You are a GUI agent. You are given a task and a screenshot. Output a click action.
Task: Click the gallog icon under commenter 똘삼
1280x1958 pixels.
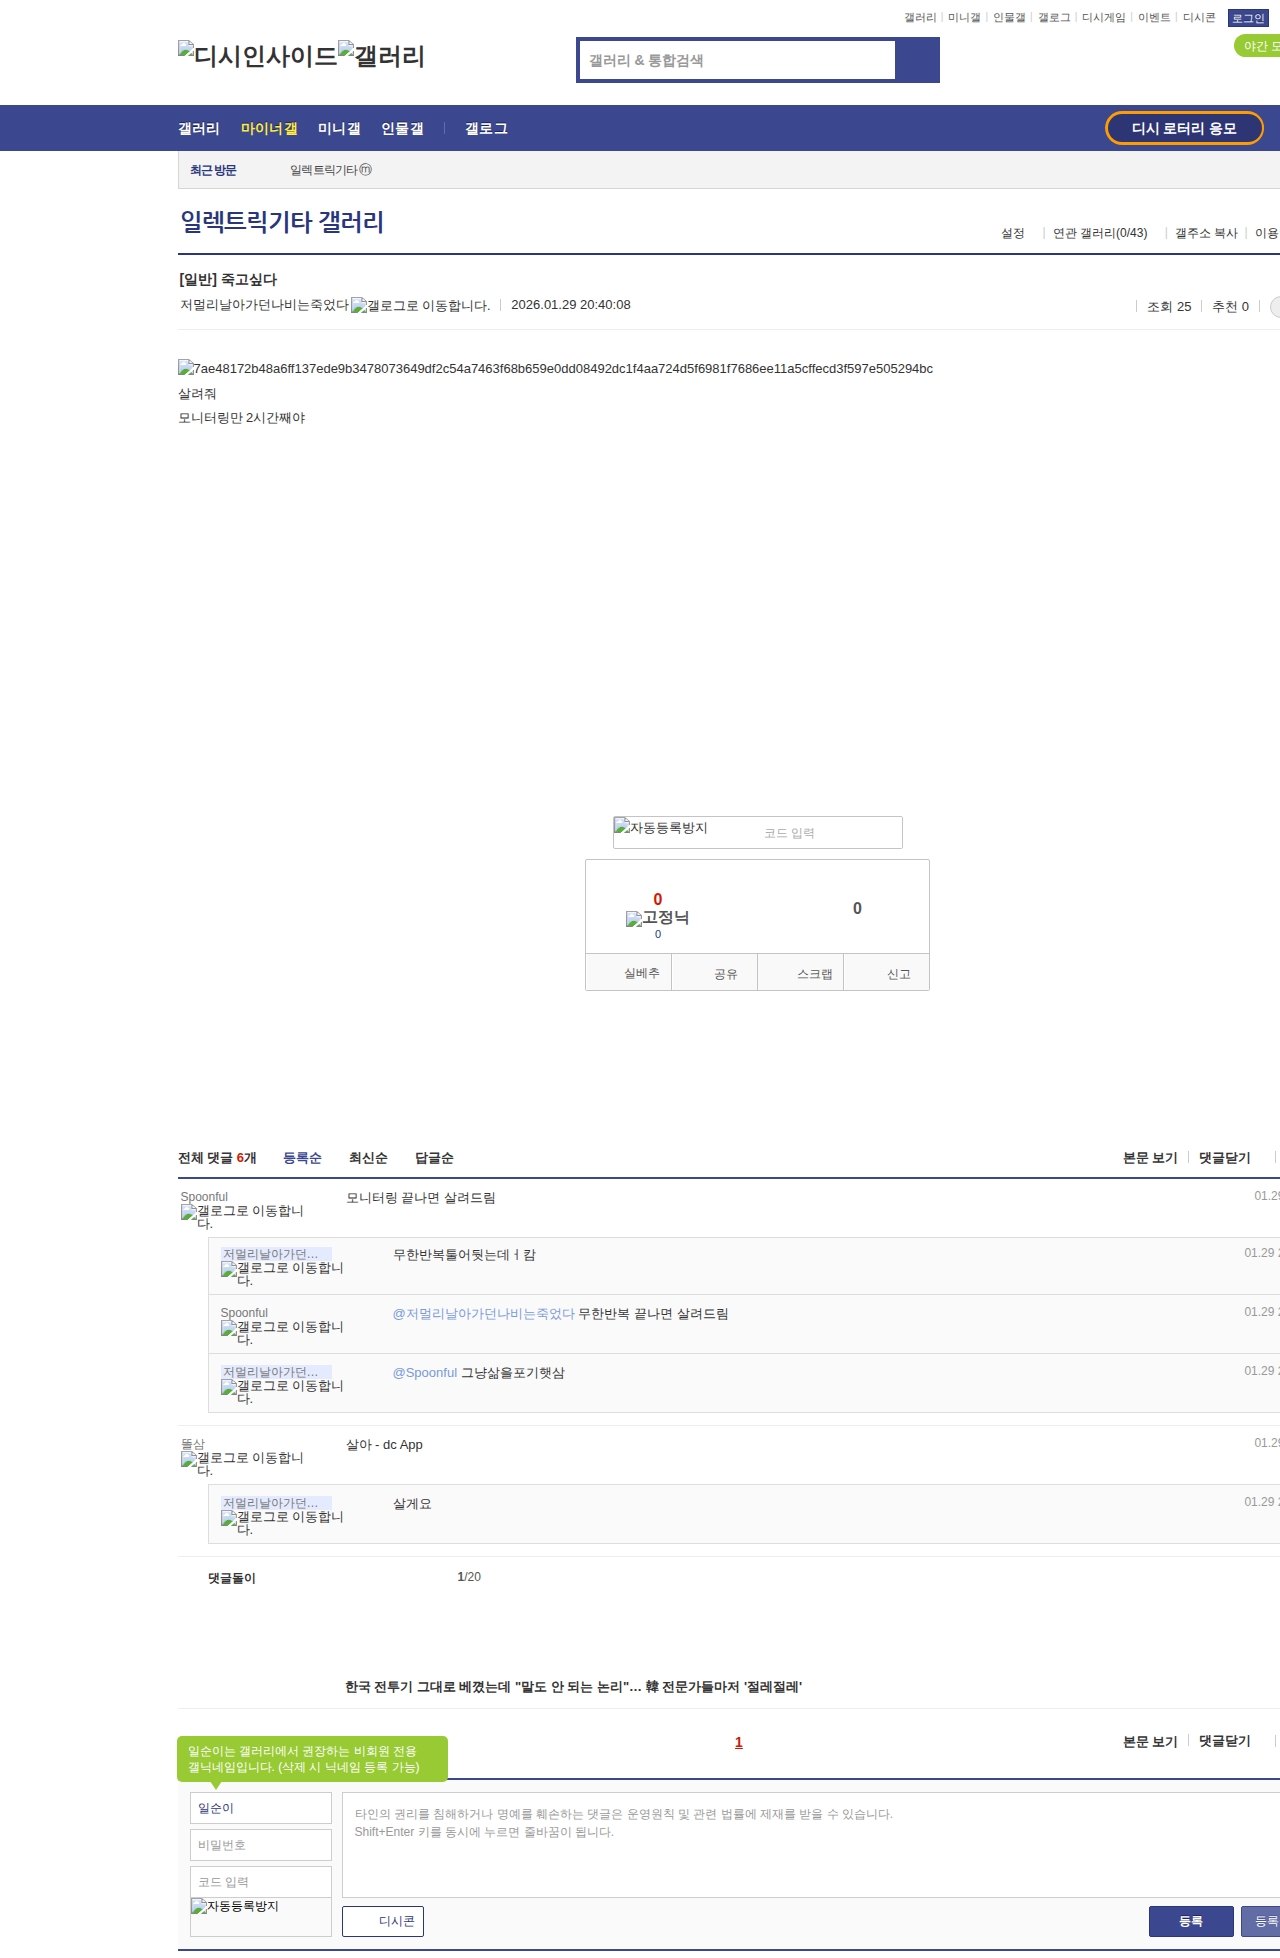(x=242, y=1459)
